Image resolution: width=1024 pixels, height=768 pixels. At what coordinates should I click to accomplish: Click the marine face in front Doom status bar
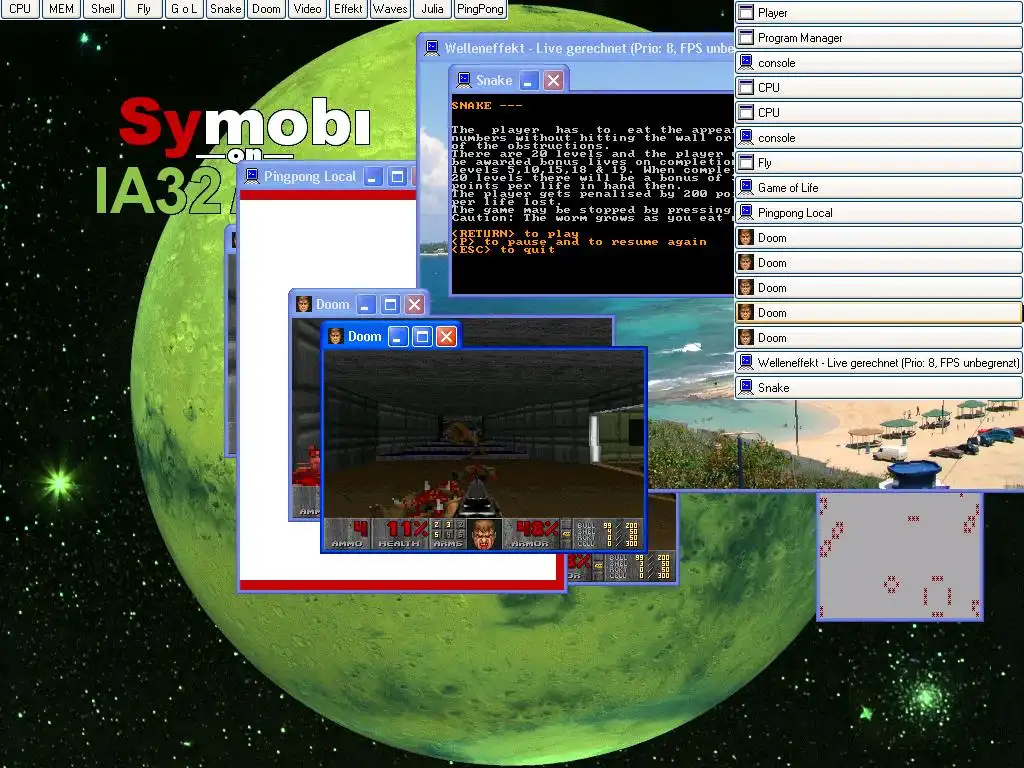[x=485, y=534]
